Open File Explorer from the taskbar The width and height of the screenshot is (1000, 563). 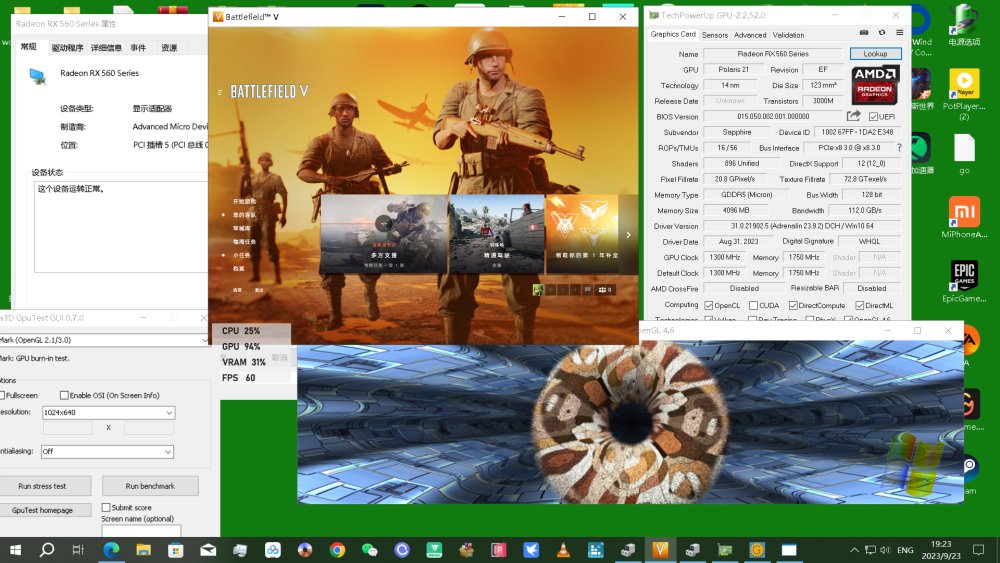[x=143, y=550]
